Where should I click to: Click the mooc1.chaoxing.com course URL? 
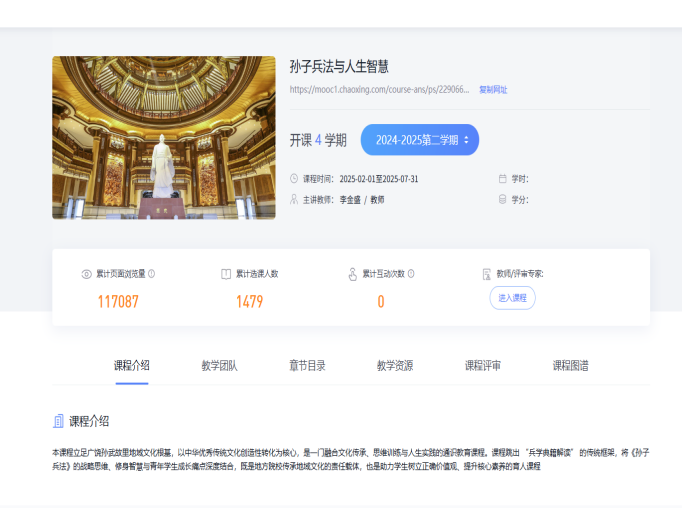click(x=379, y=89)
